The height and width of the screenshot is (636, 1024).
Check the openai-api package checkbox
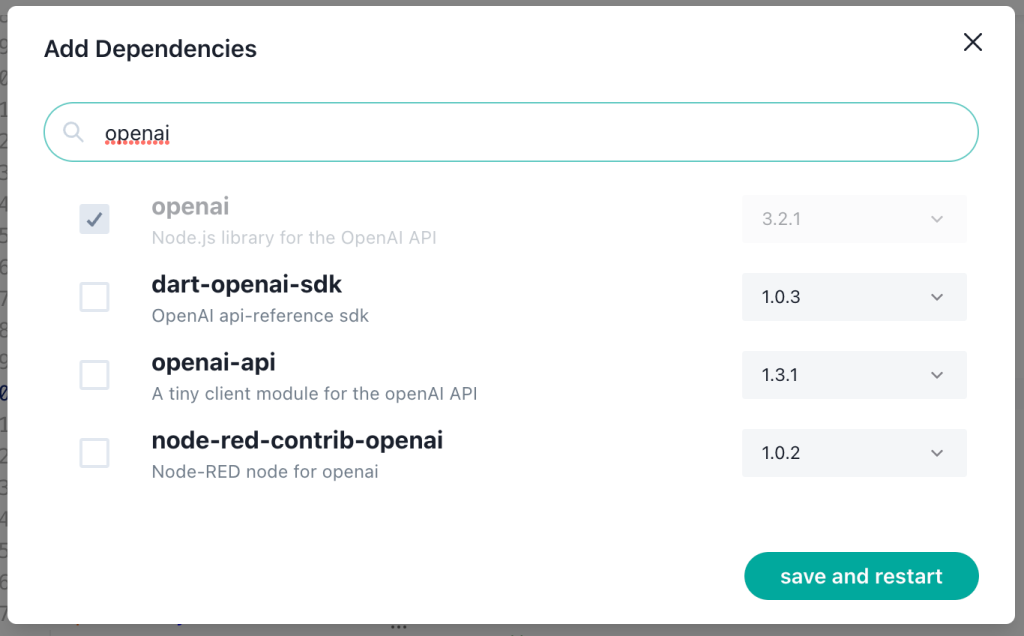click(x=94, y=375)
